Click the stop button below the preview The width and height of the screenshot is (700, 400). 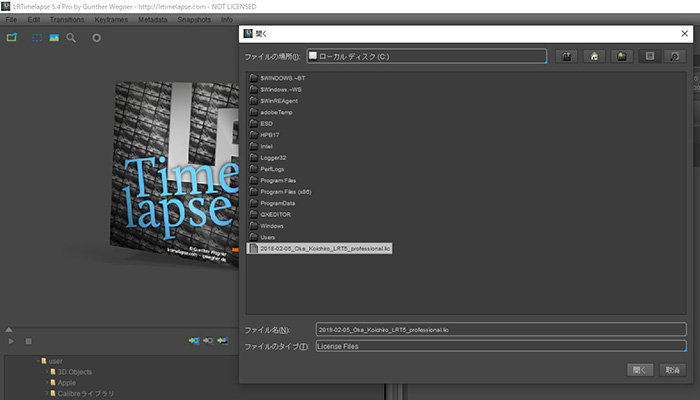click(x=28, y=341)
